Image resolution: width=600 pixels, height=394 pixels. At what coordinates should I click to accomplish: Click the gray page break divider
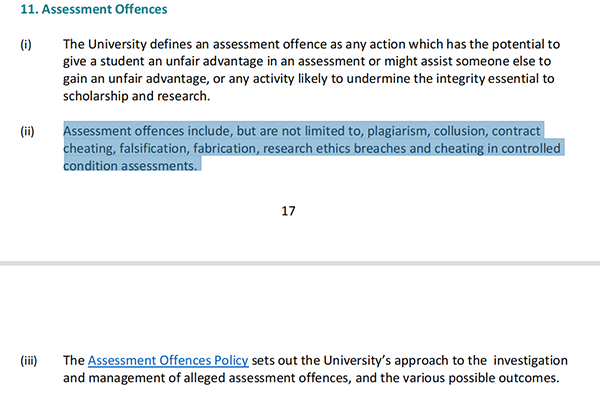tap(300, 263)
